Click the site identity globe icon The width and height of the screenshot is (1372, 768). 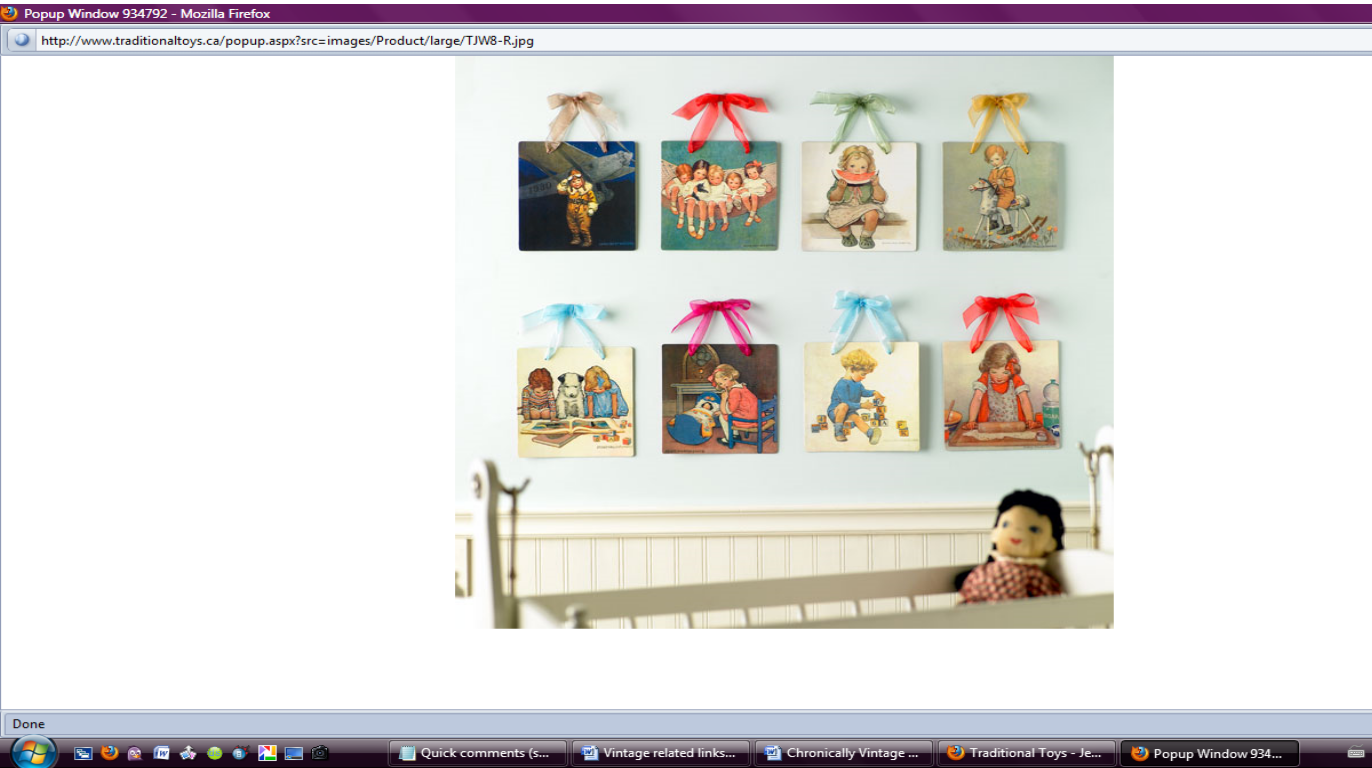point(21,40)
